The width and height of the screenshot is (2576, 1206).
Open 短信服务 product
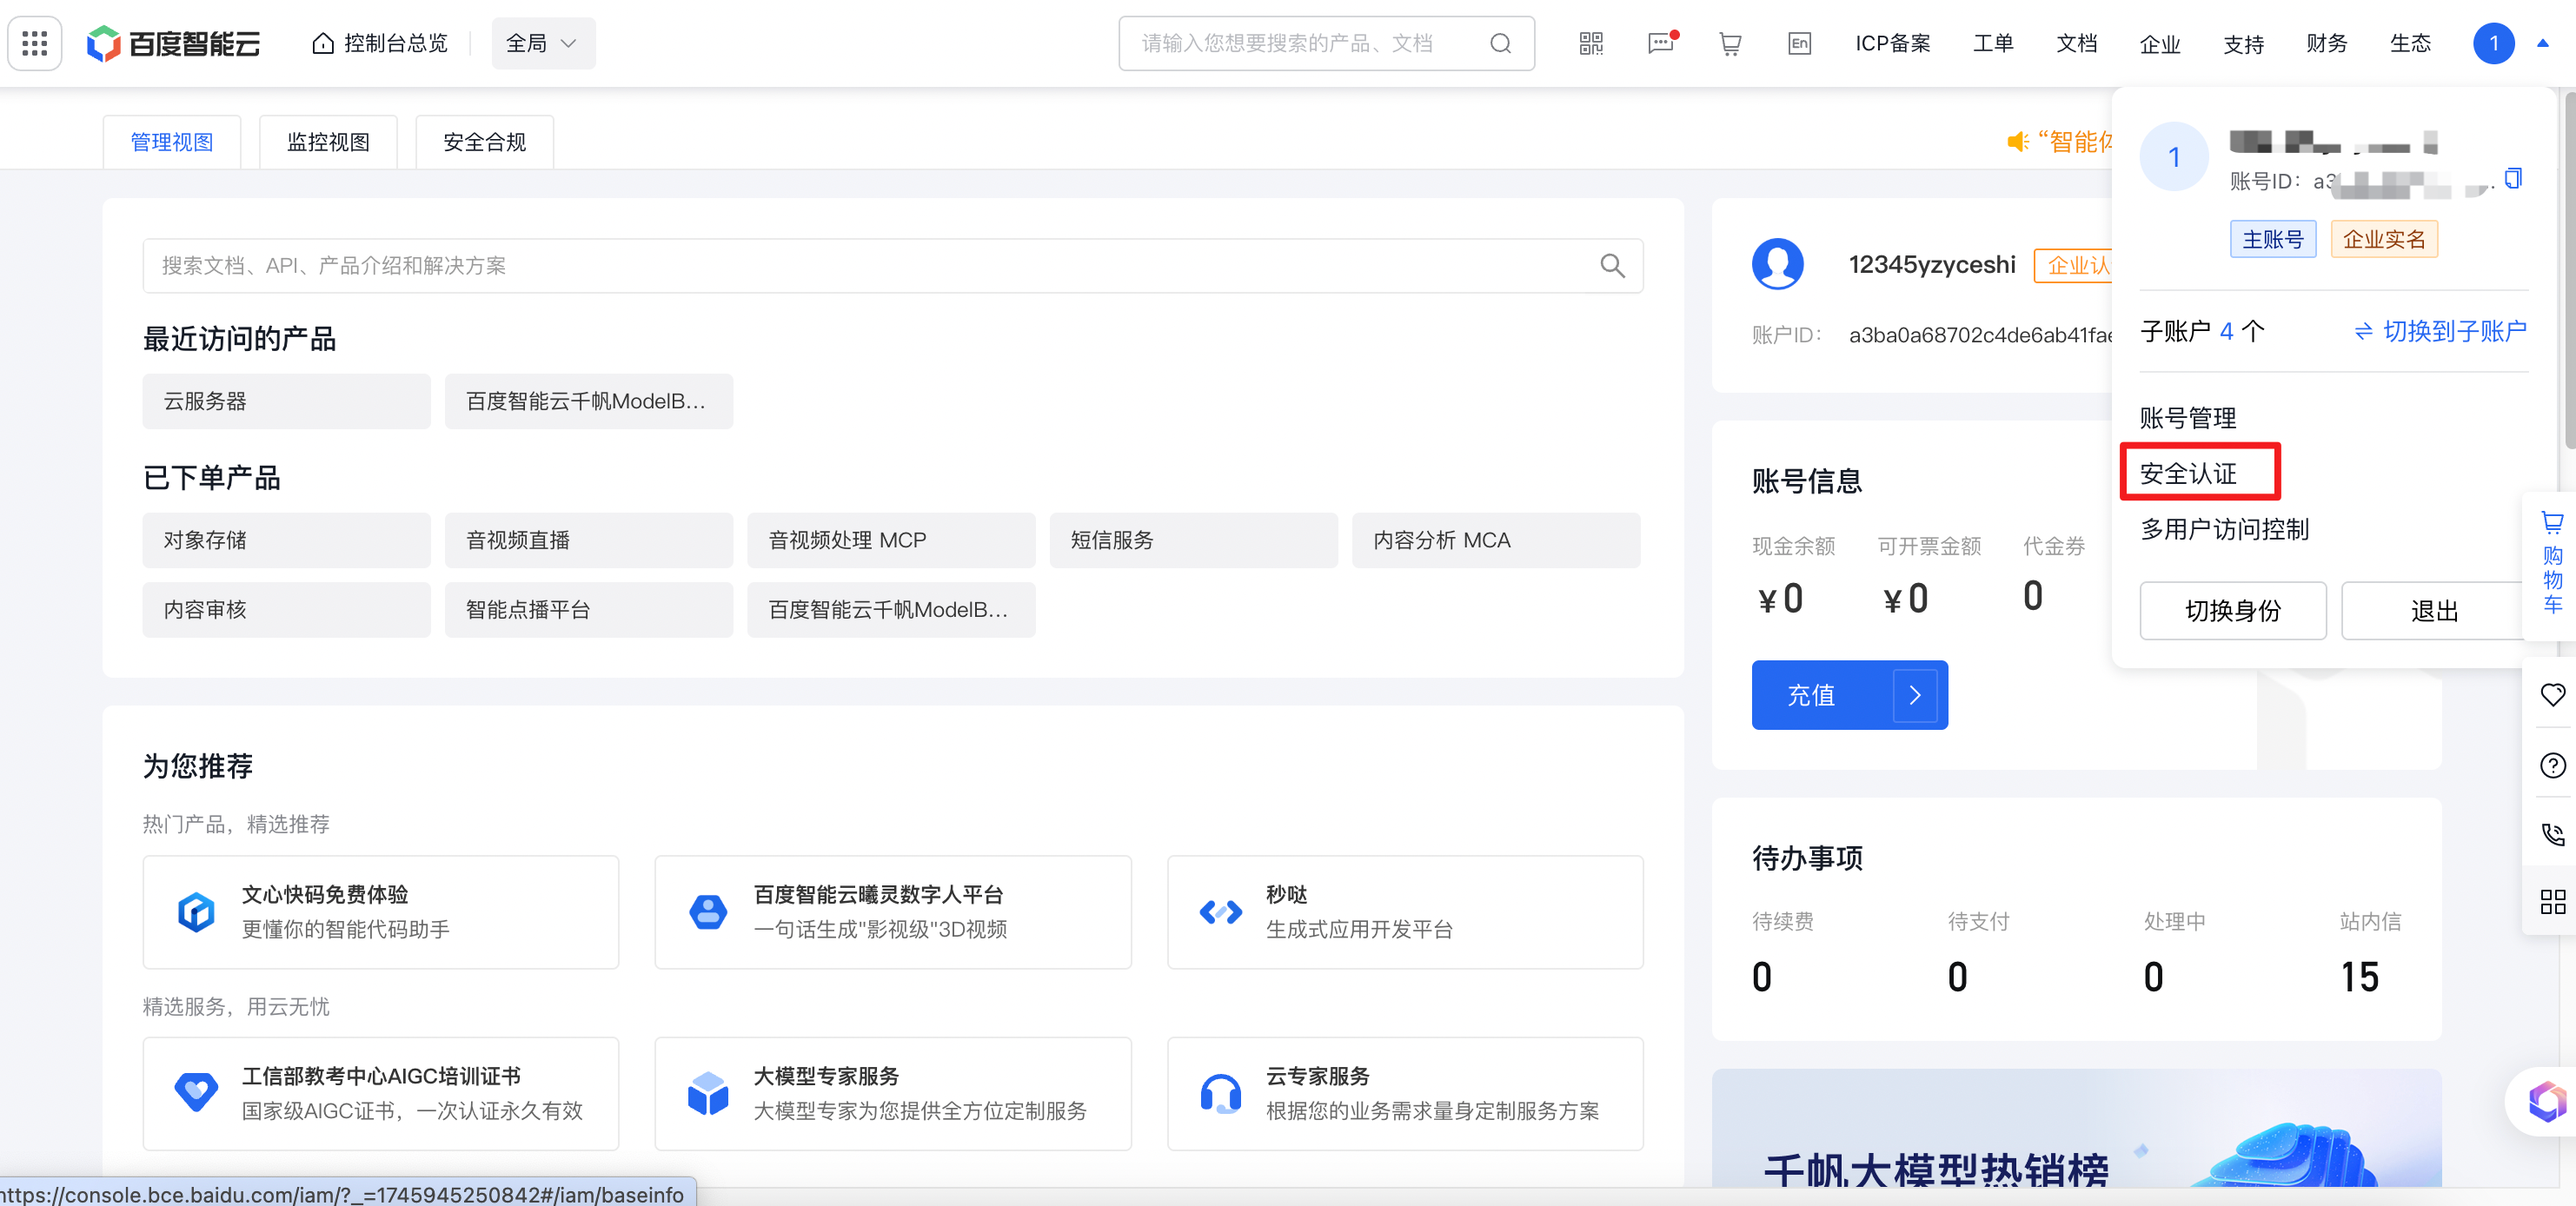(x=1193, y=540)
